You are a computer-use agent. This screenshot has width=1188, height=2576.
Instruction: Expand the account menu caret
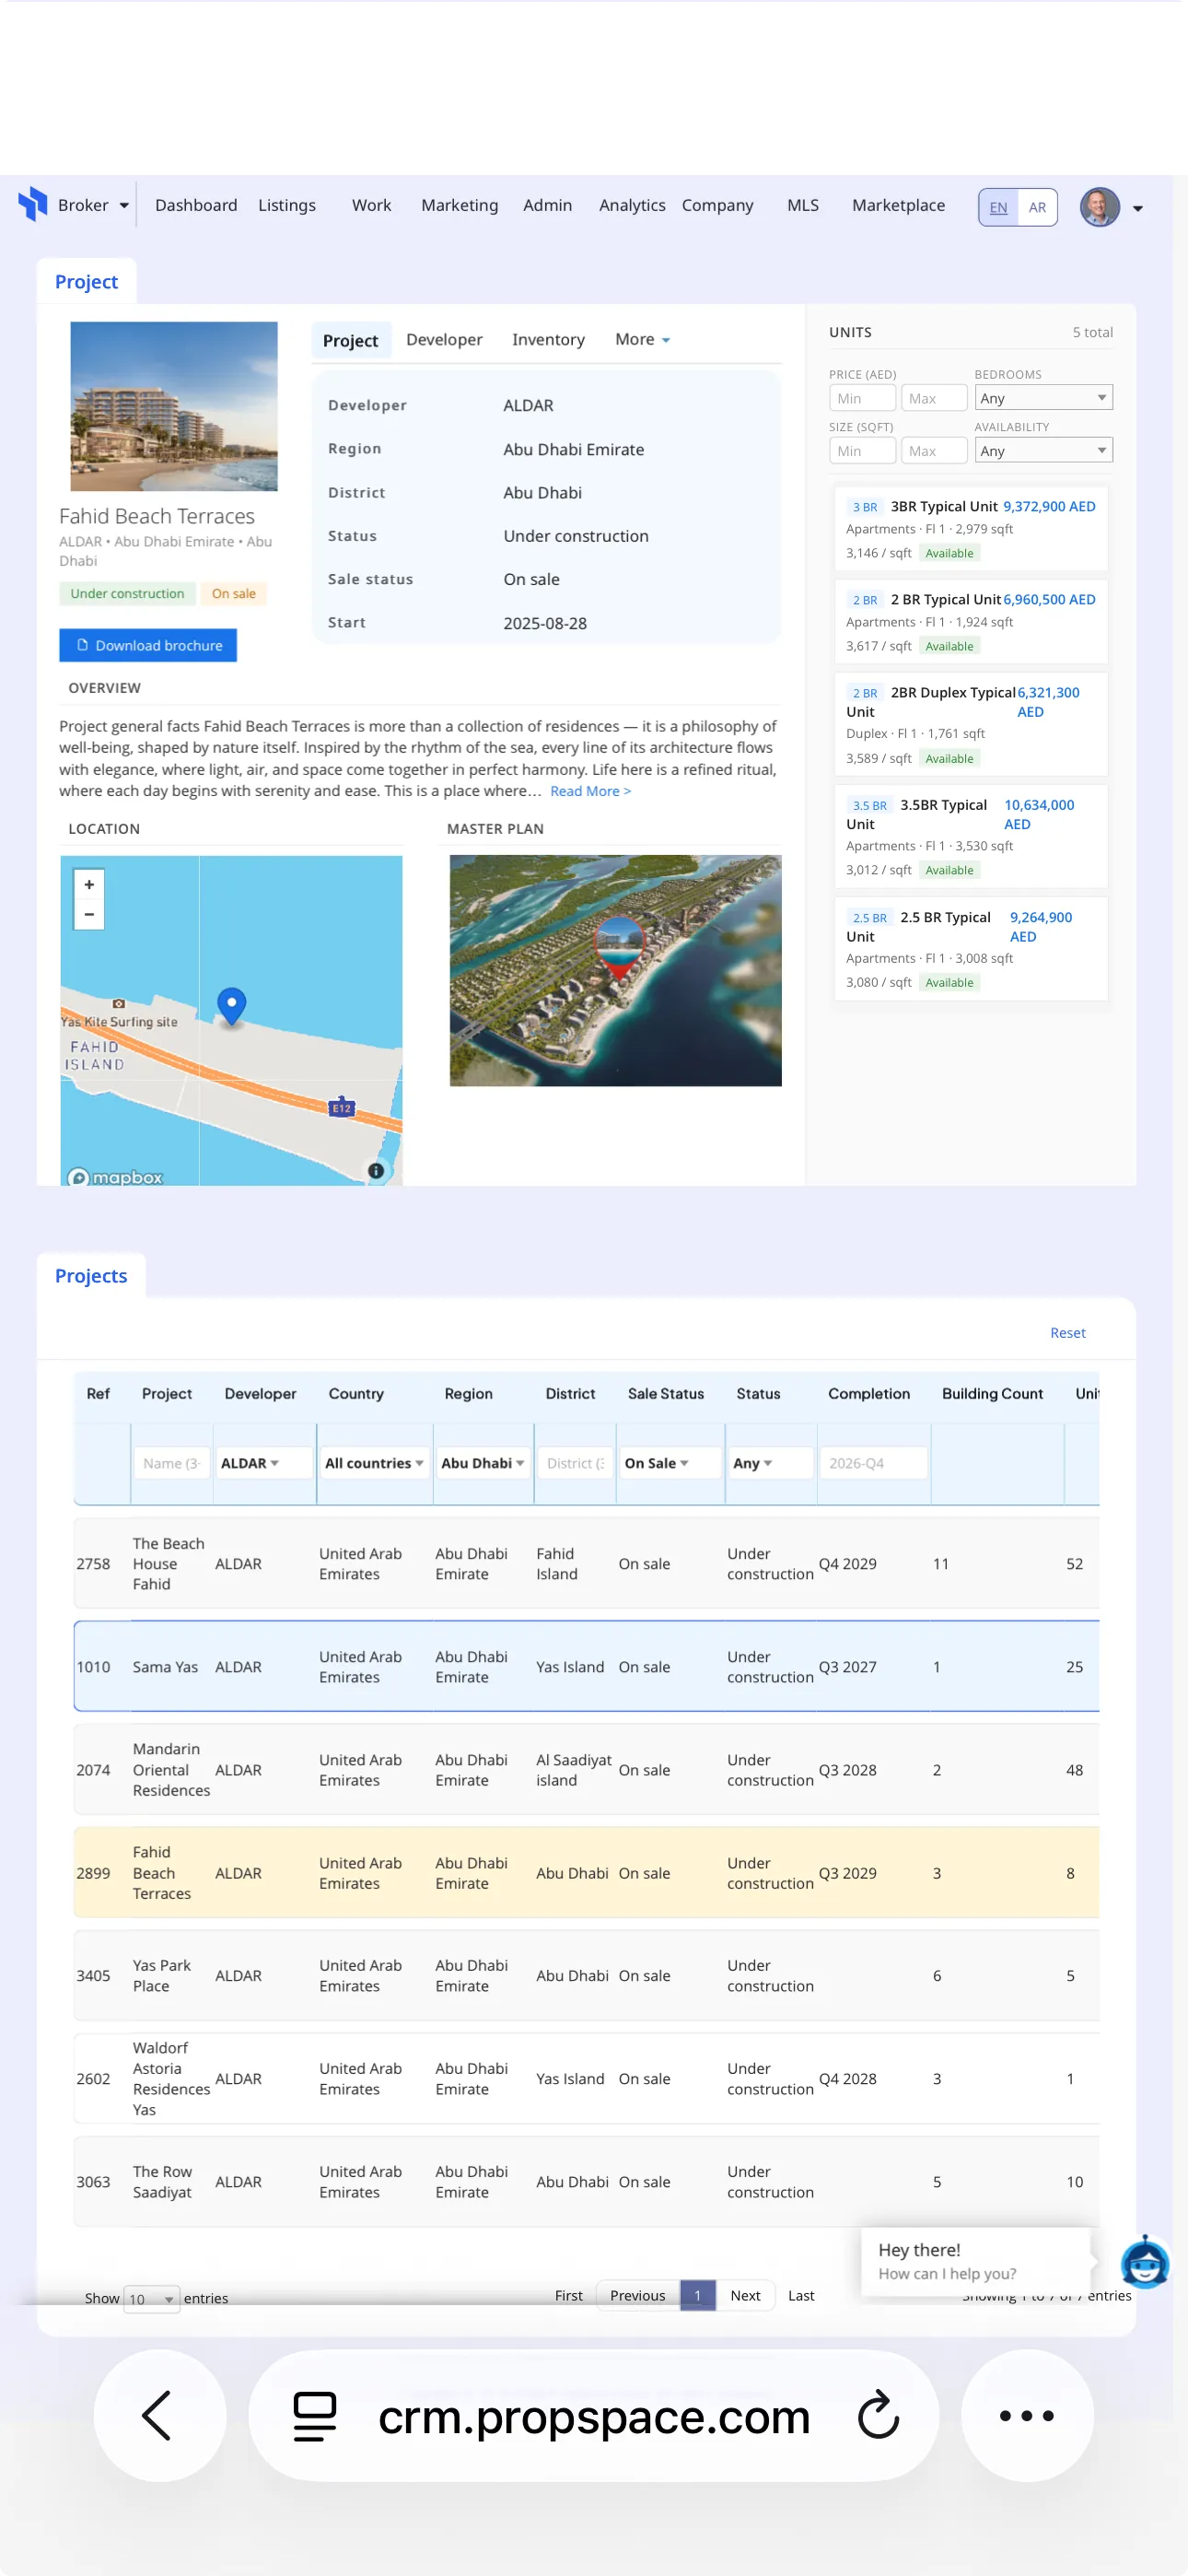click(1137, 209)
